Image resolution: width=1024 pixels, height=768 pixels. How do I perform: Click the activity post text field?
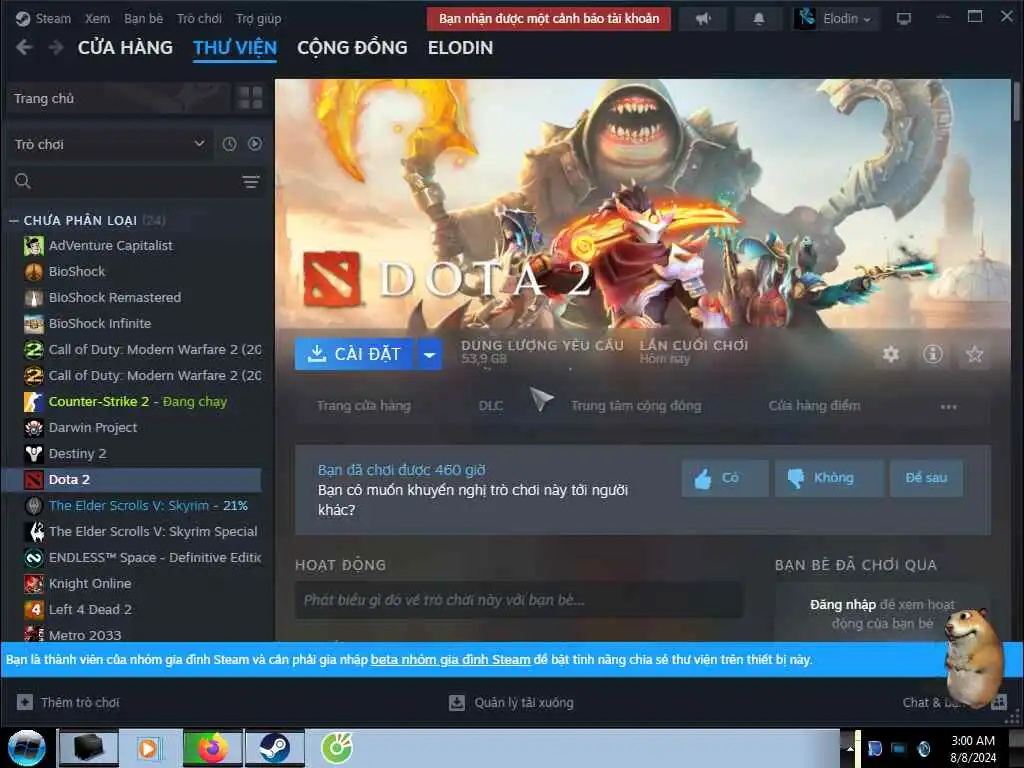tap(519, 600)
